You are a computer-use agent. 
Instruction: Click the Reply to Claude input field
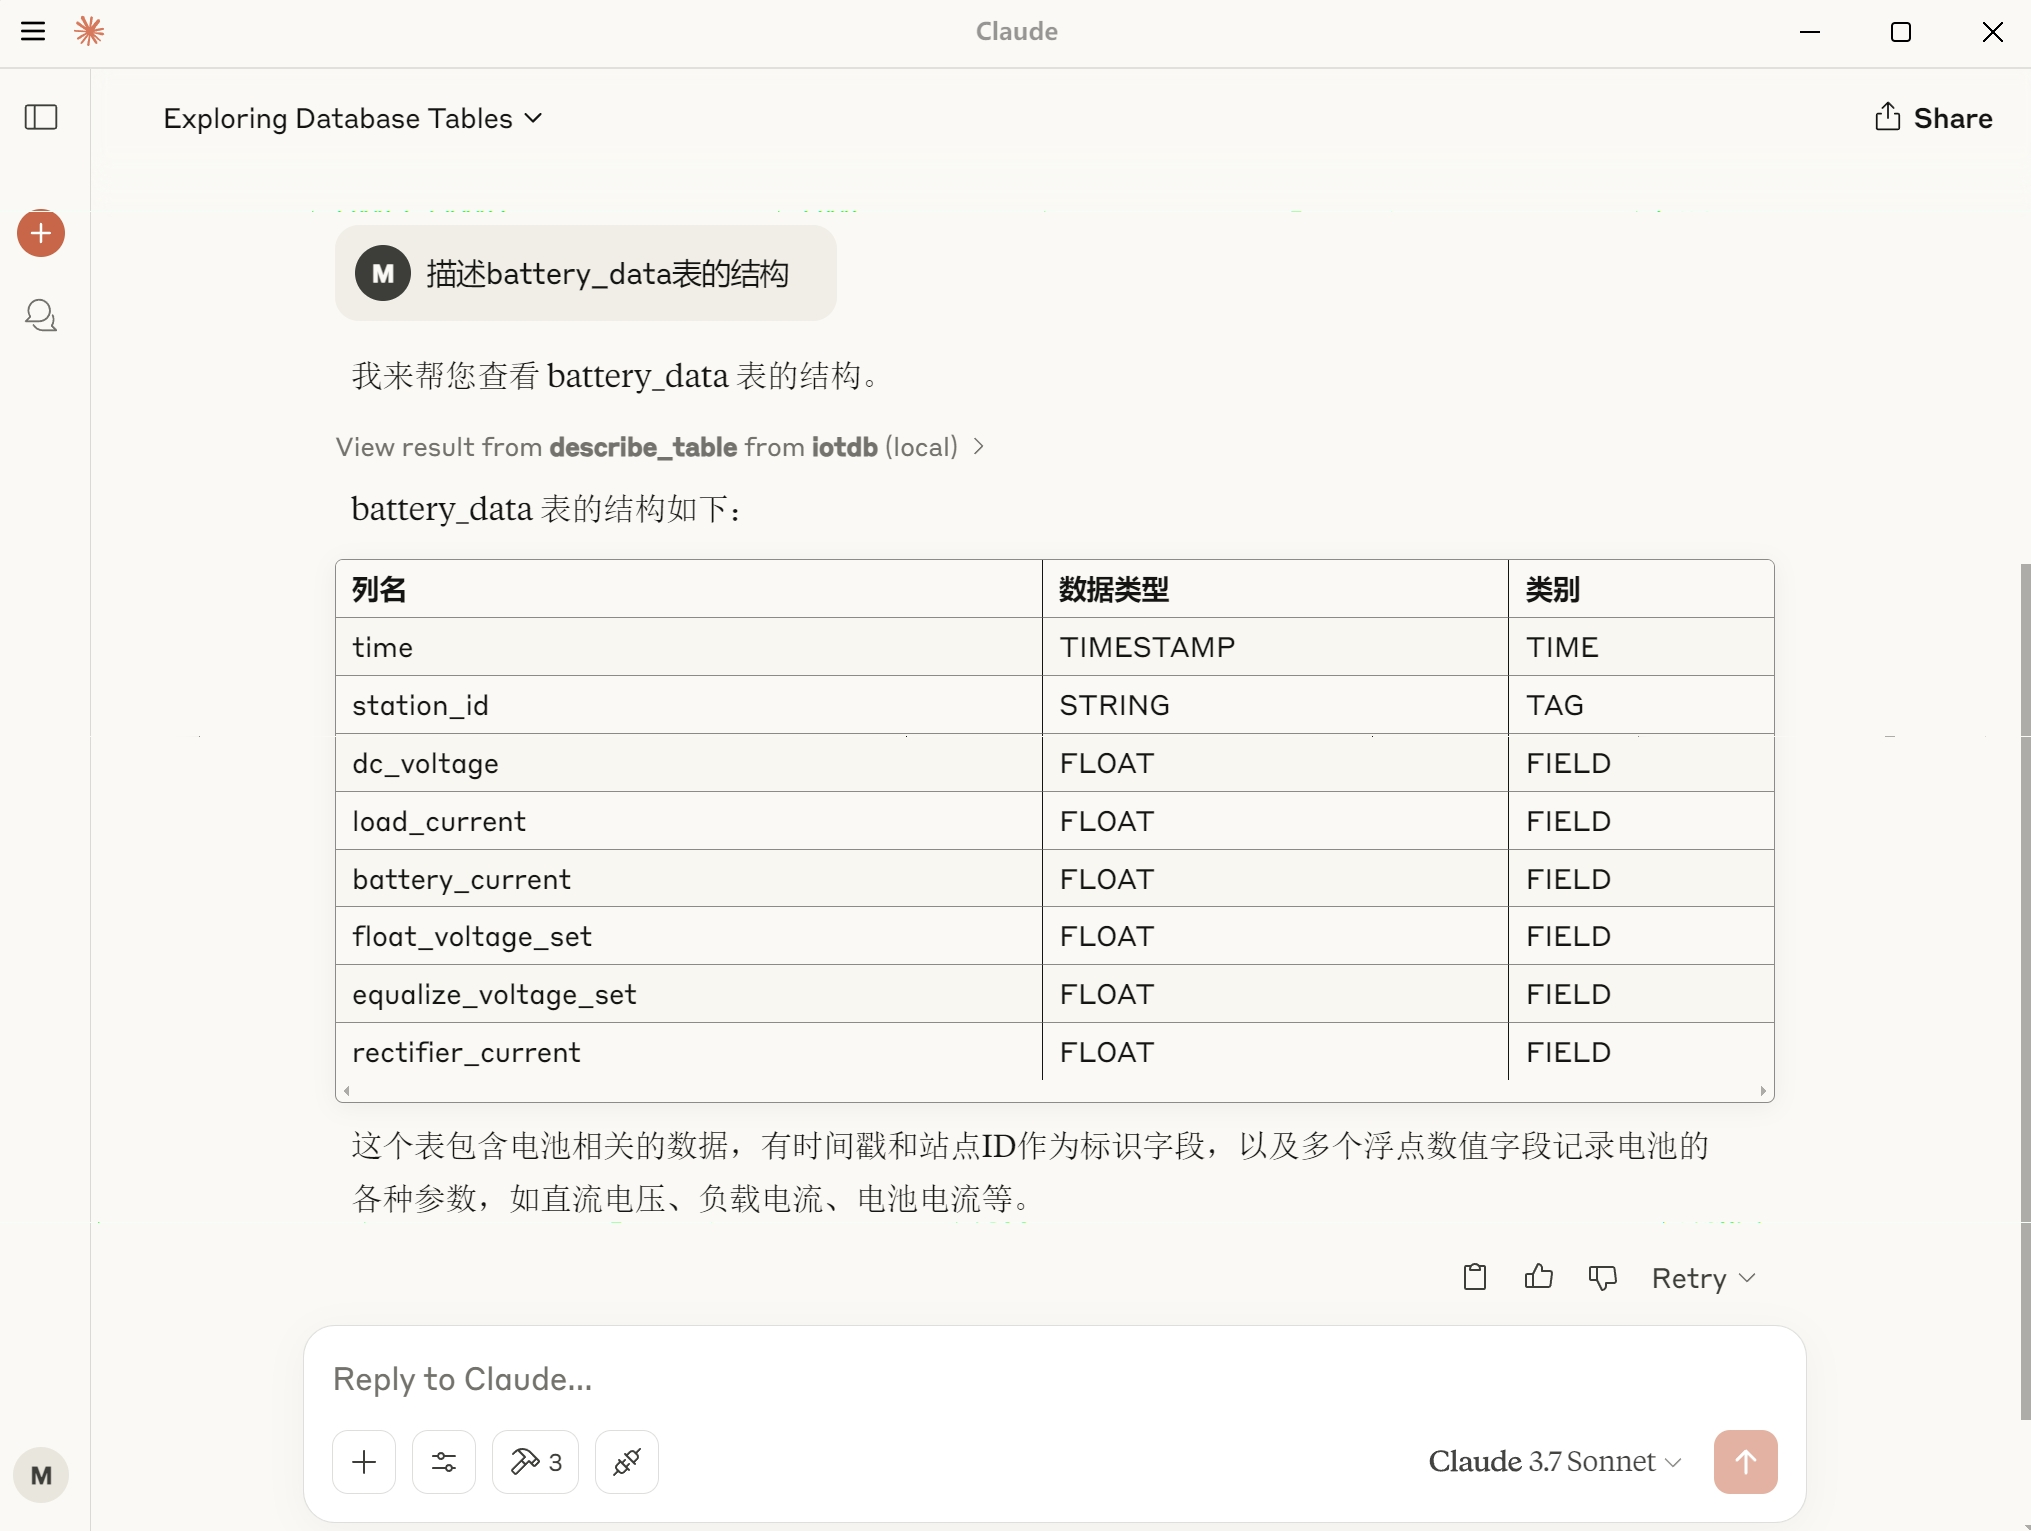(900, 1379)
